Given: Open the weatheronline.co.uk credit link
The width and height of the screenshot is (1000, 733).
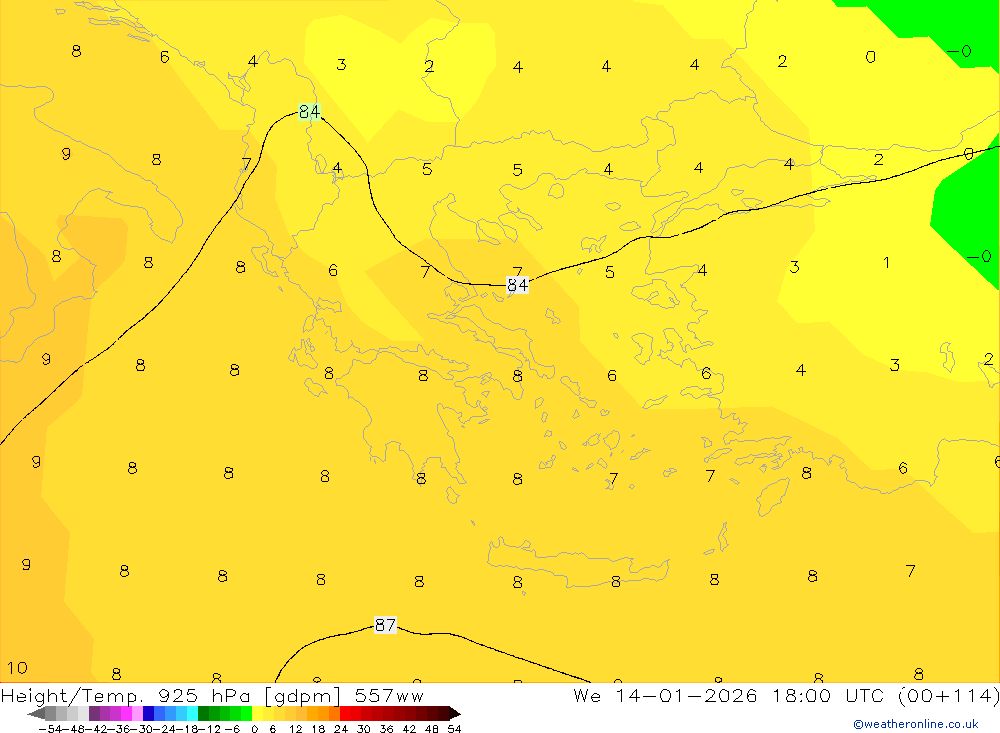Looking at the screenshot, I should point(916,724).
